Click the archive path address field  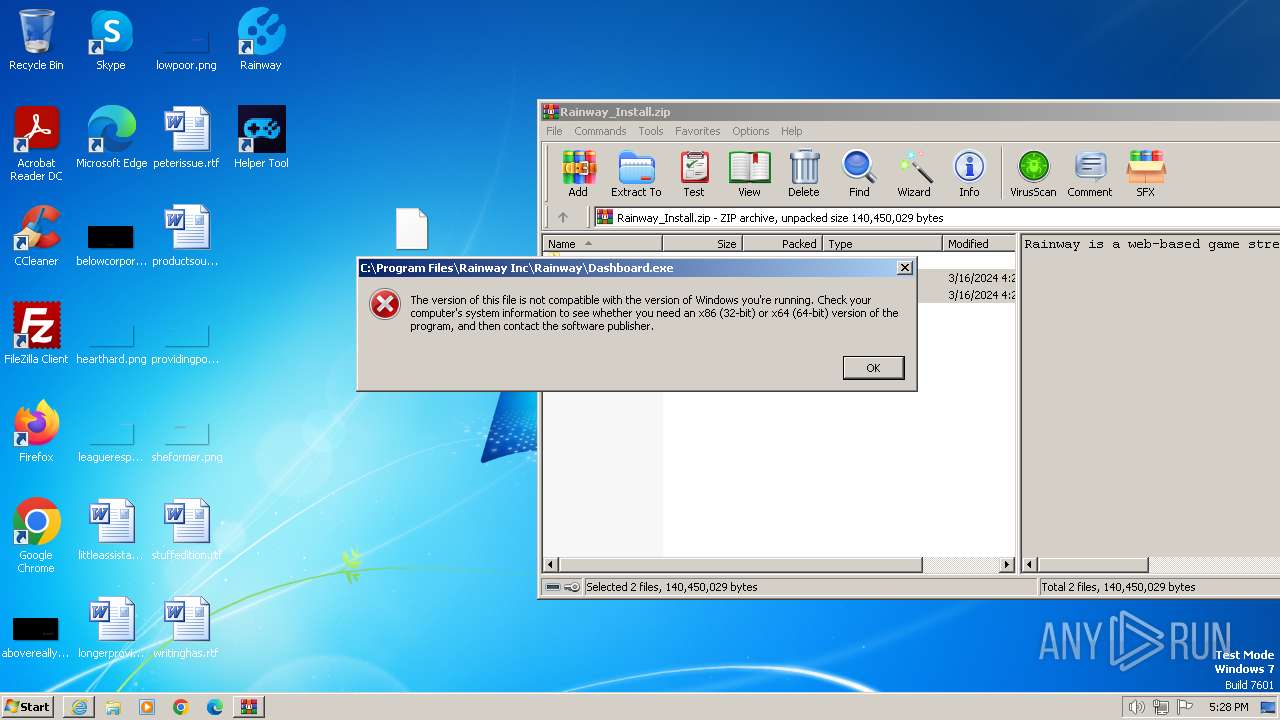click(937, 217)
